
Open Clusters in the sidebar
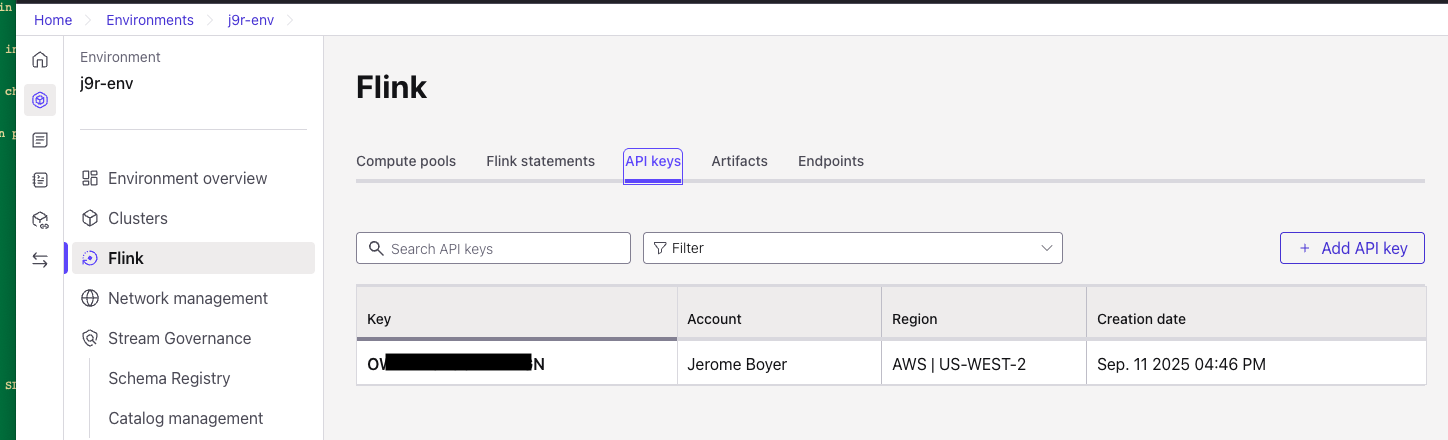137,218
